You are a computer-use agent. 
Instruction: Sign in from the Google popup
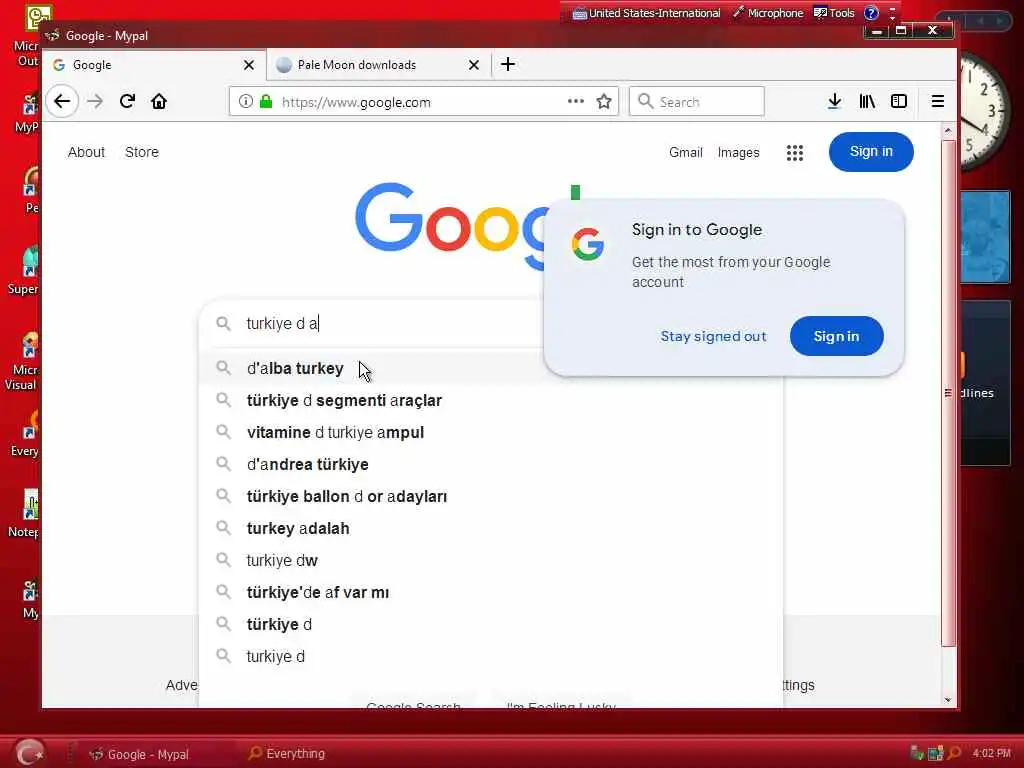coord(837,336)
